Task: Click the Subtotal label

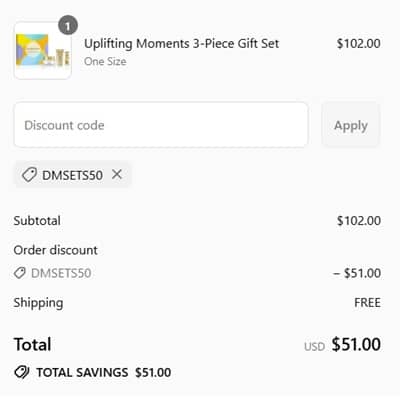Action: click(37, 221)
